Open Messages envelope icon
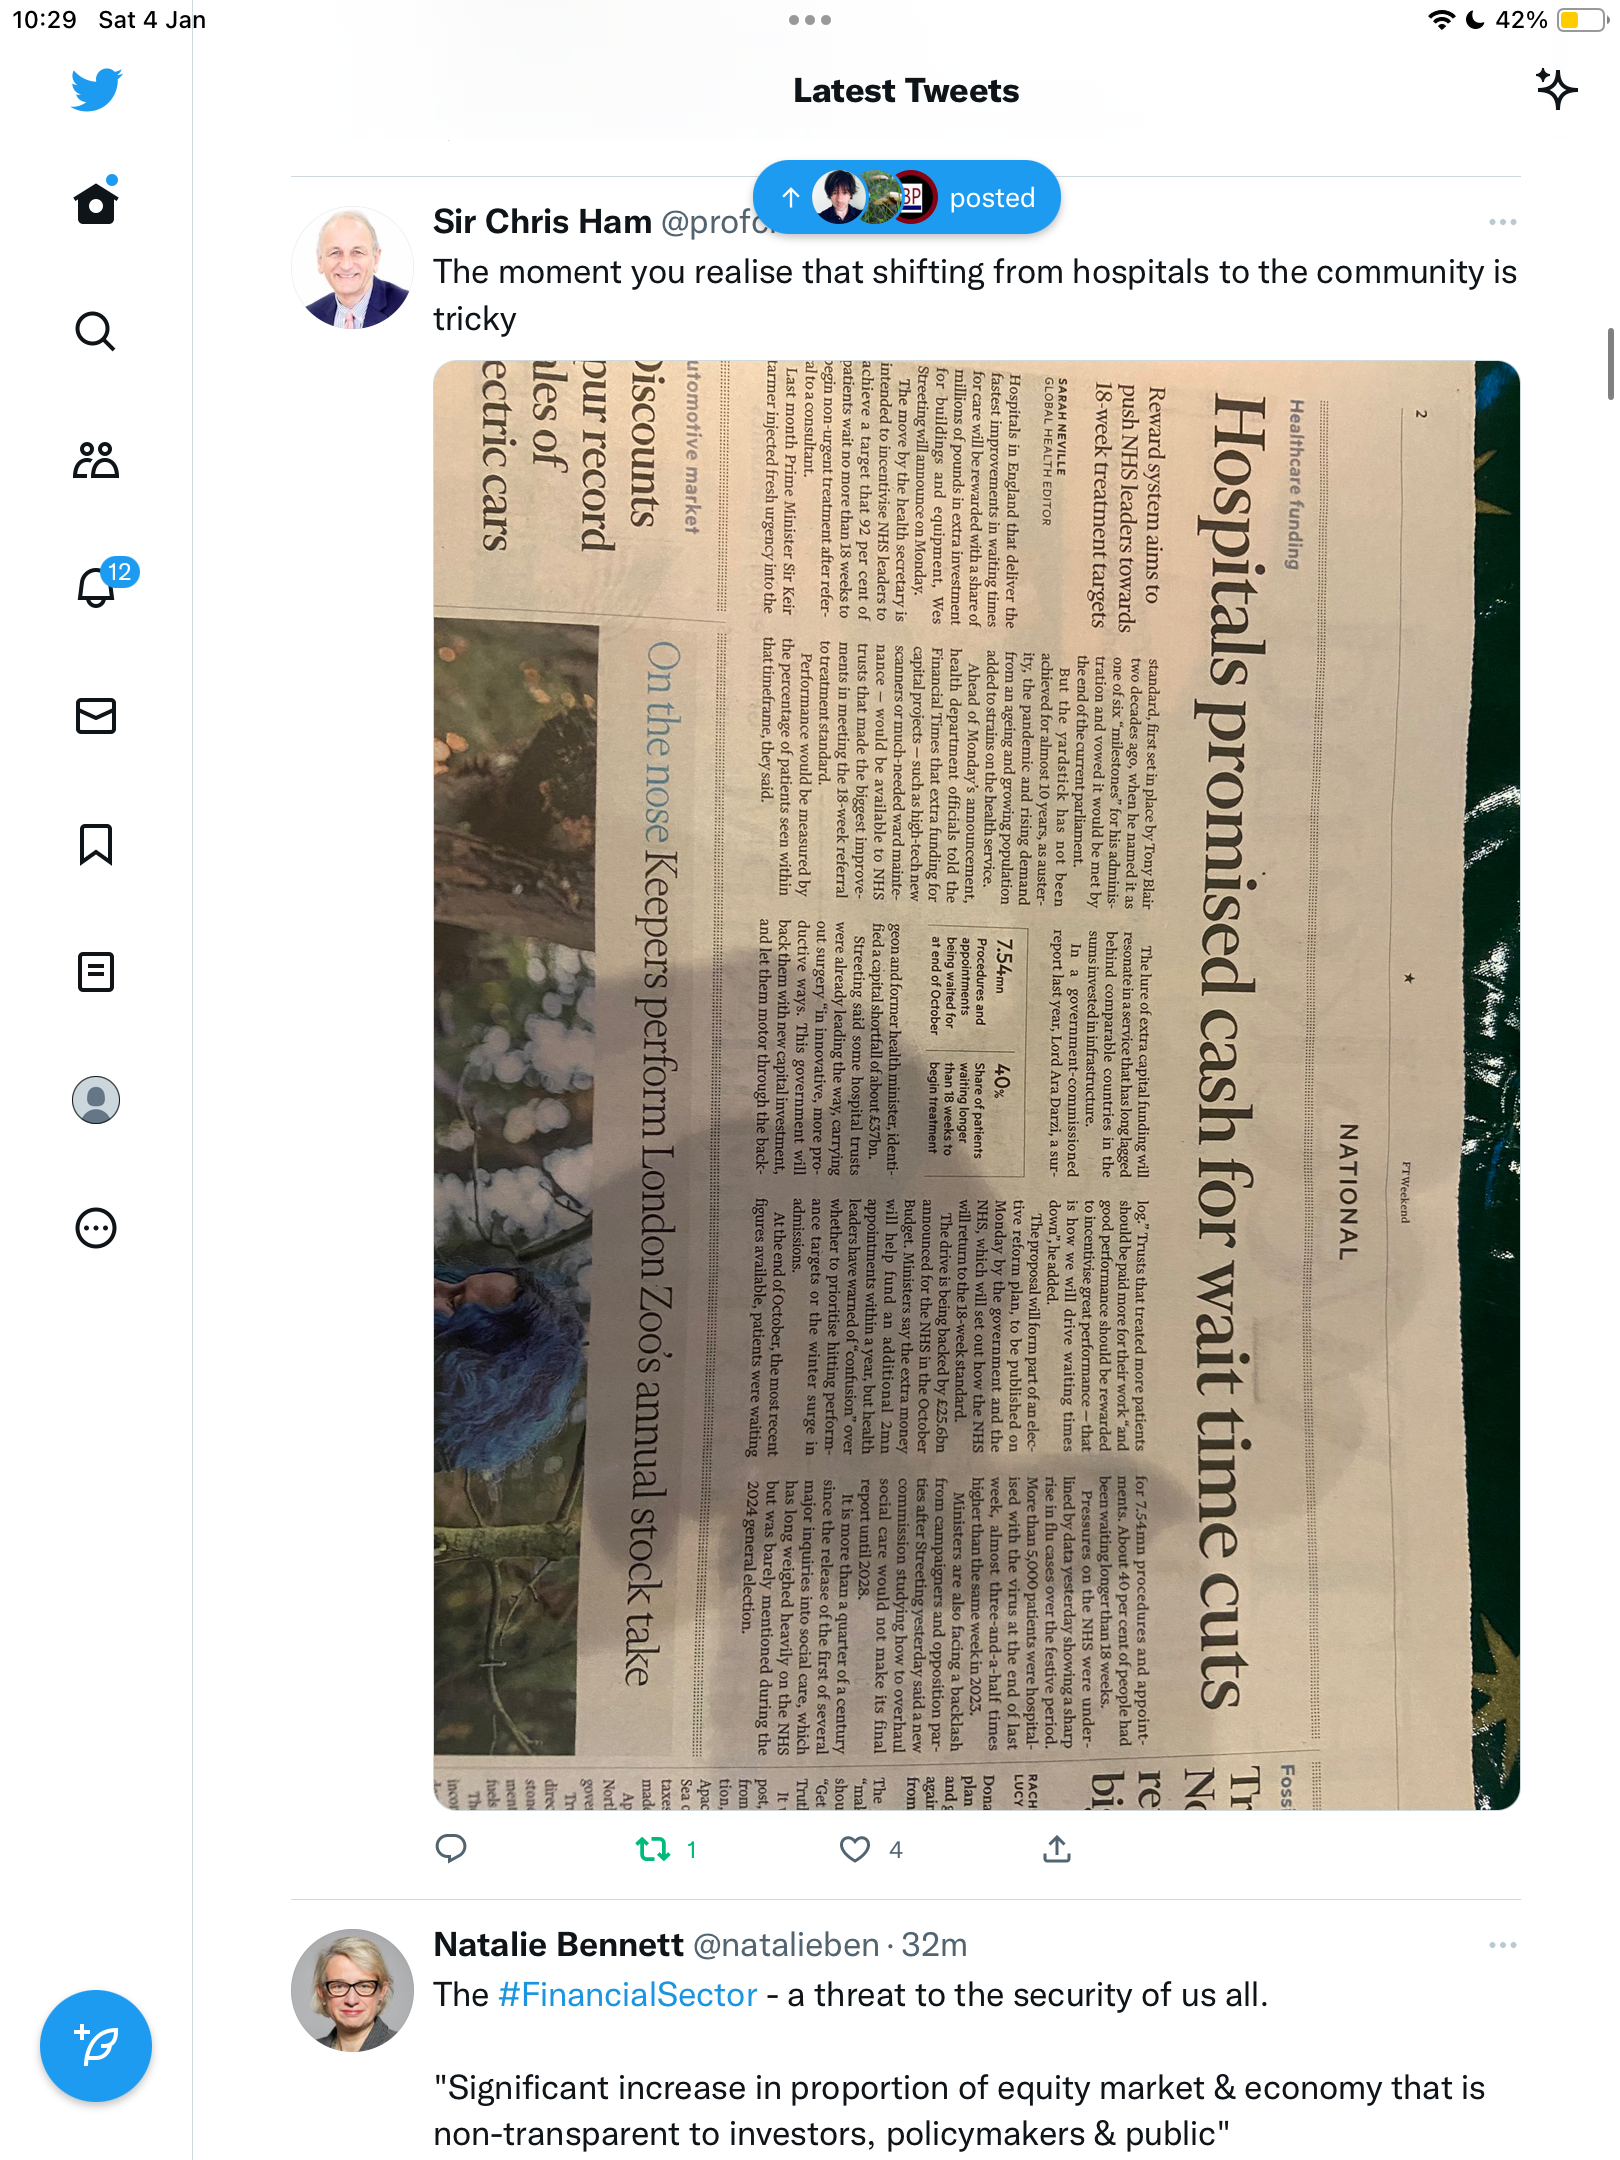1620x2160 pixels. [96, 716]
